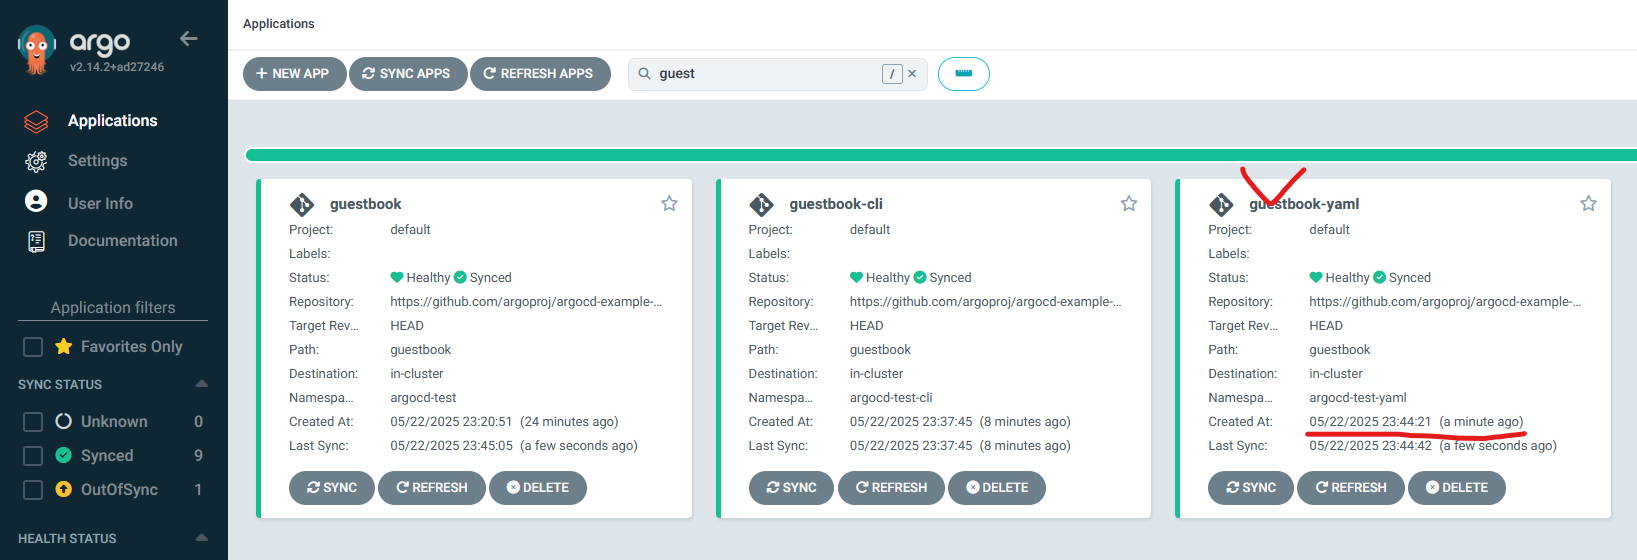Screen dimensions: 1637x560
Task: Delete the guestbook-yaml application
Action: pos(1456,488)
